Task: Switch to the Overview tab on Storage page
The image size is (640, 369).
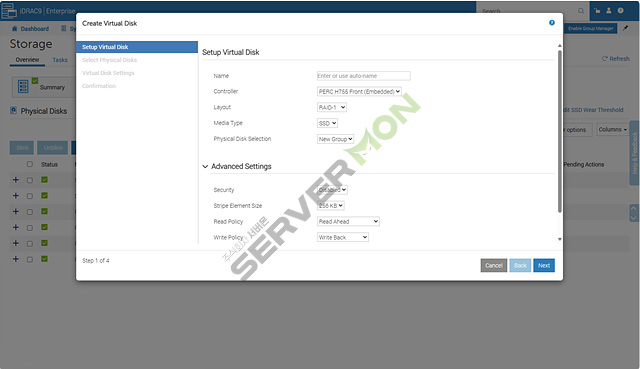Action: pyautogui.click(x=27, y=60)
